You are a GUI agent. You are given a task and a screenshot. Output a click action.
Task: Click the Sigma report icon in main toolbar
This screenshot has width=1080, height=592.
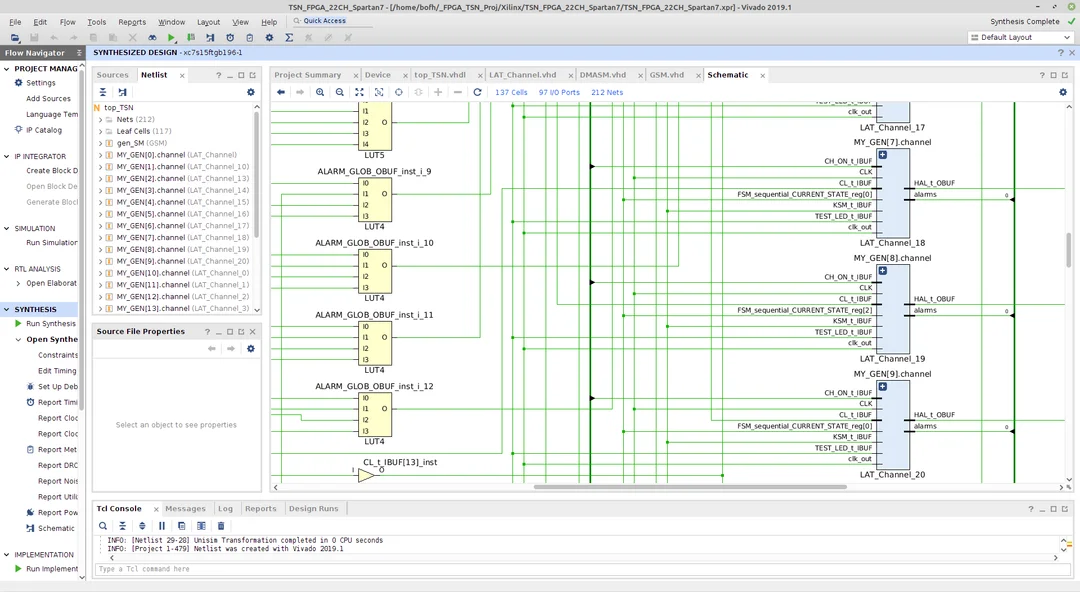pos(289,37)
